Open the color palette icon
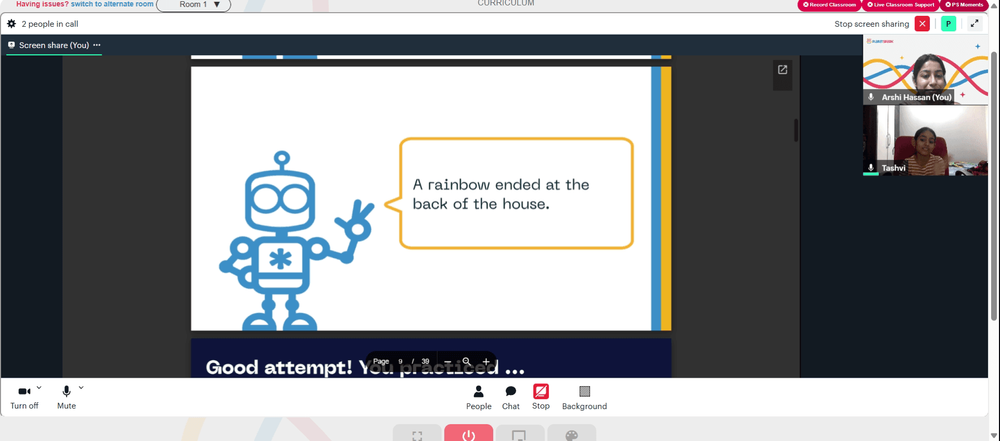The image size is (1000, 441). tap(571, 435)
